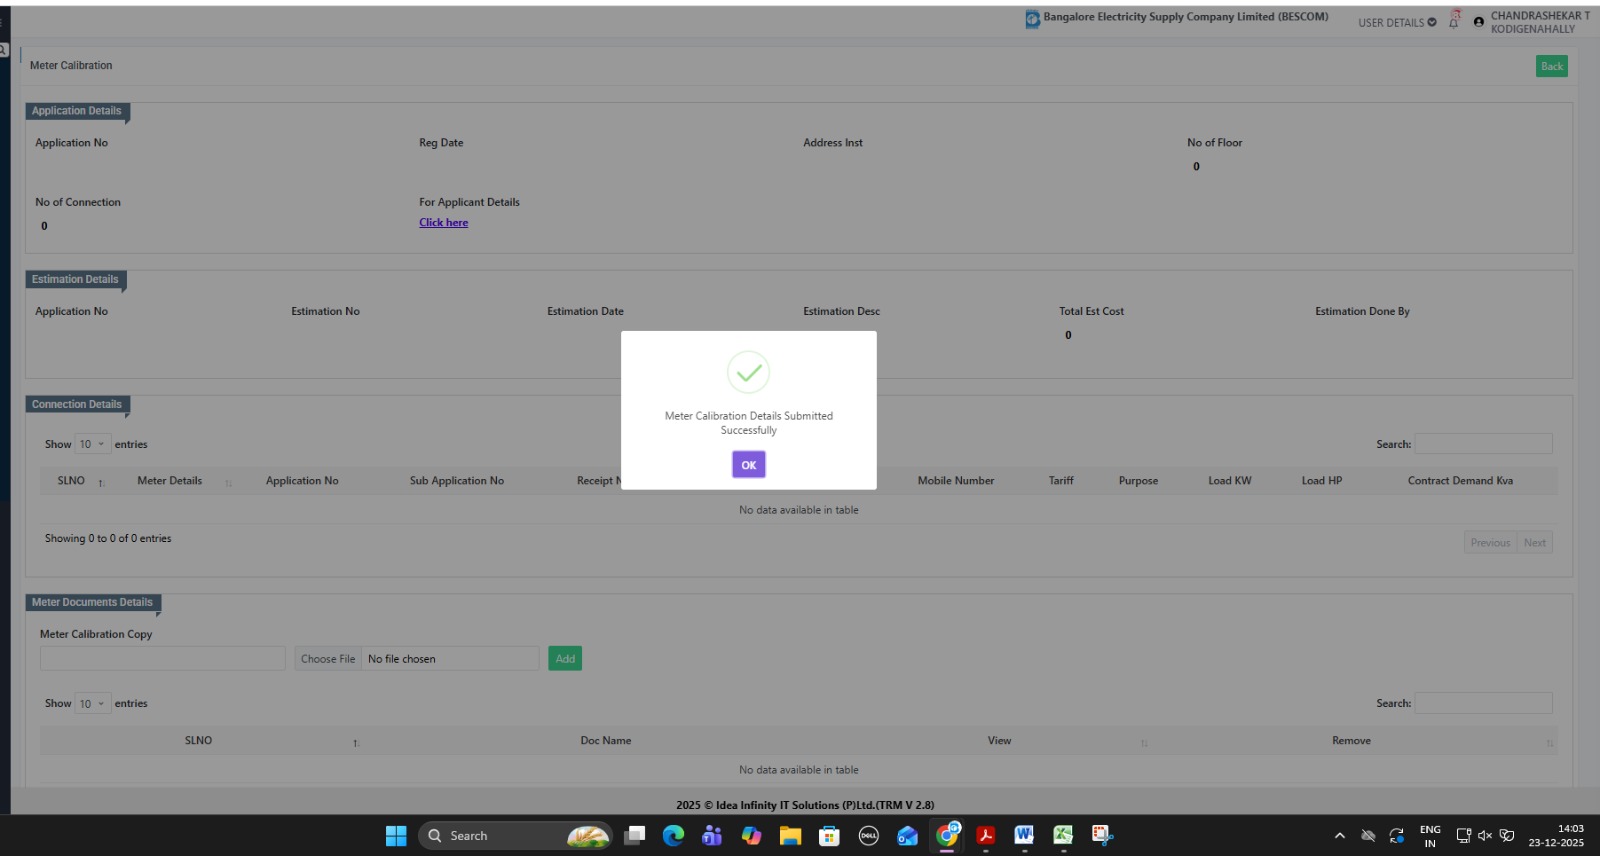
Task: Open the Windows Start menu
Action: pos(396,836)
